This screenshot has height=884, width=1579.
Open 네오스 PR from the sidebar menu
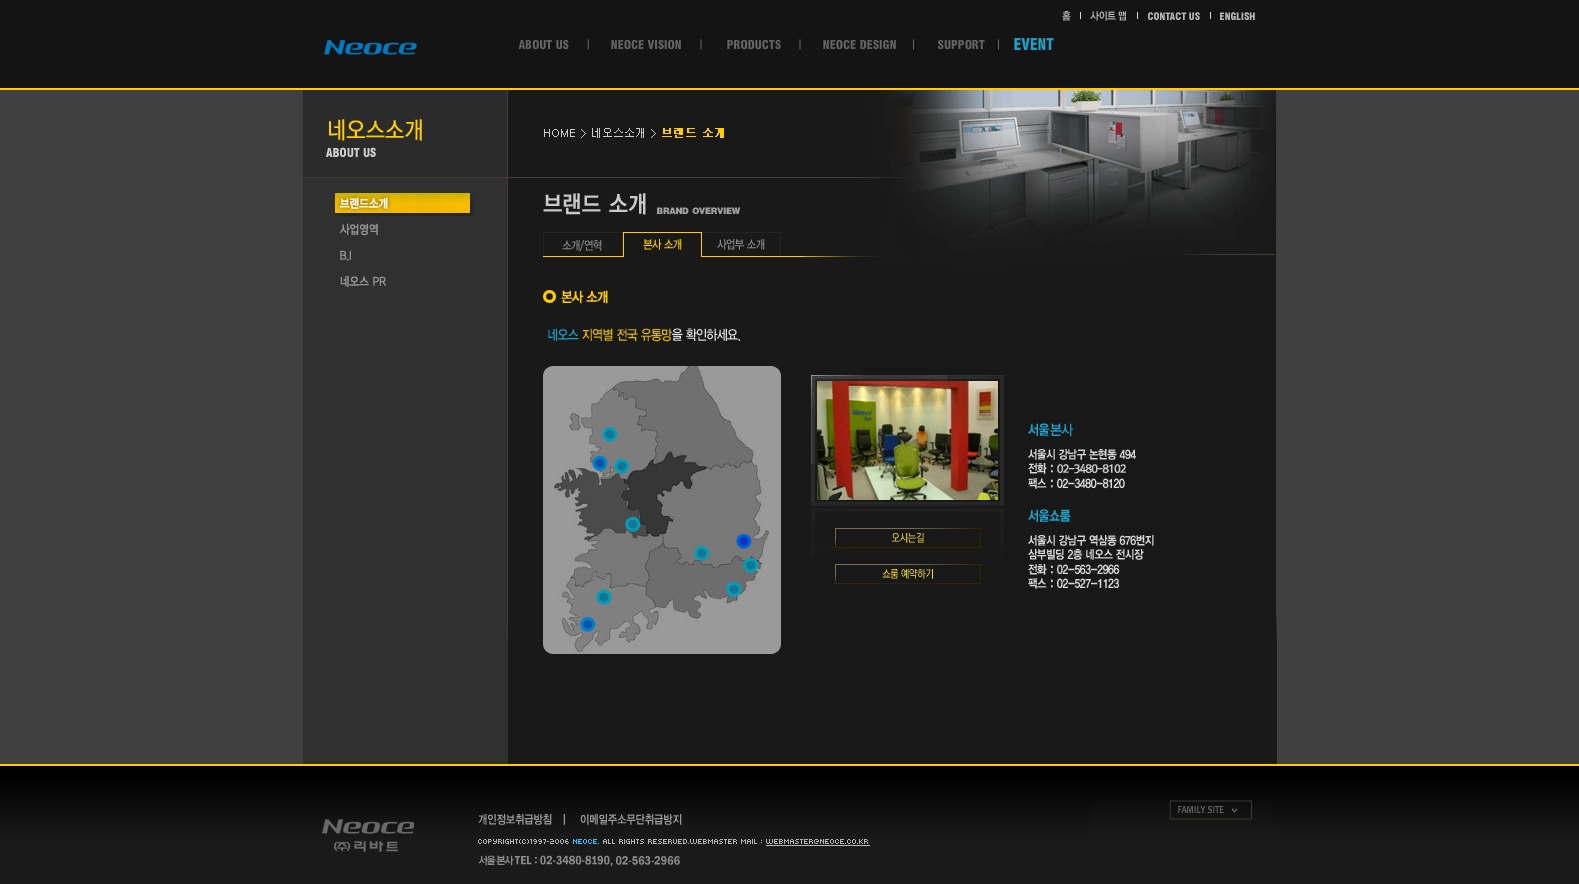362,282
